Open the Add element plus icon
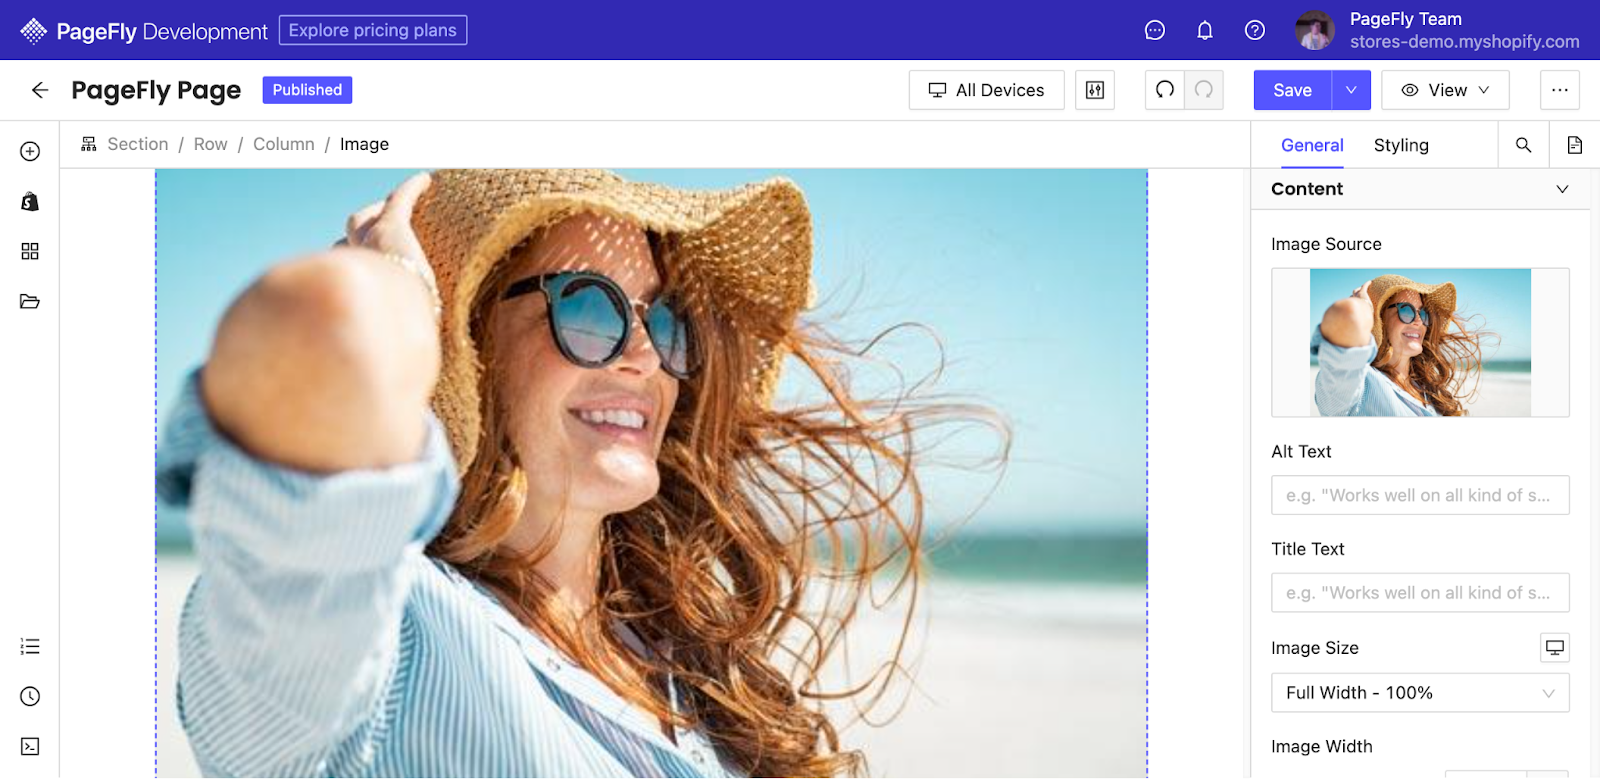The image size is (1600, 779). click(30, 151)
